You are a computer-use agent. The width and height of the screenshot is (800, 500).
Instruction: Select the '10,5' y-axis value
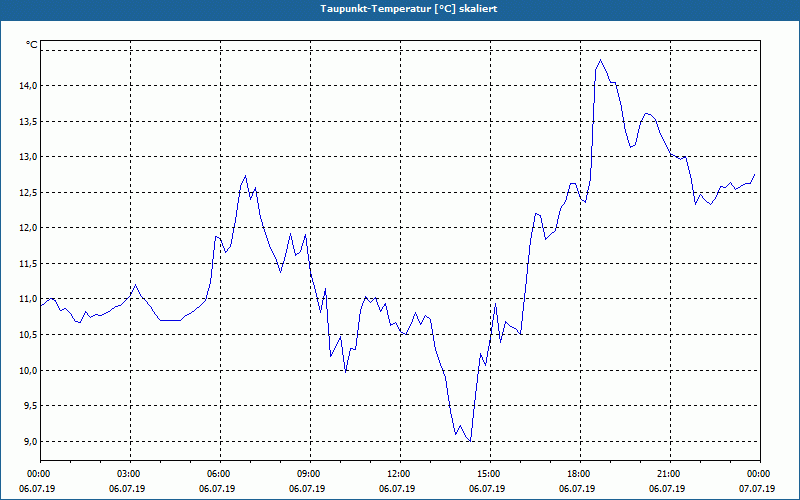click(x=29, y=334)
